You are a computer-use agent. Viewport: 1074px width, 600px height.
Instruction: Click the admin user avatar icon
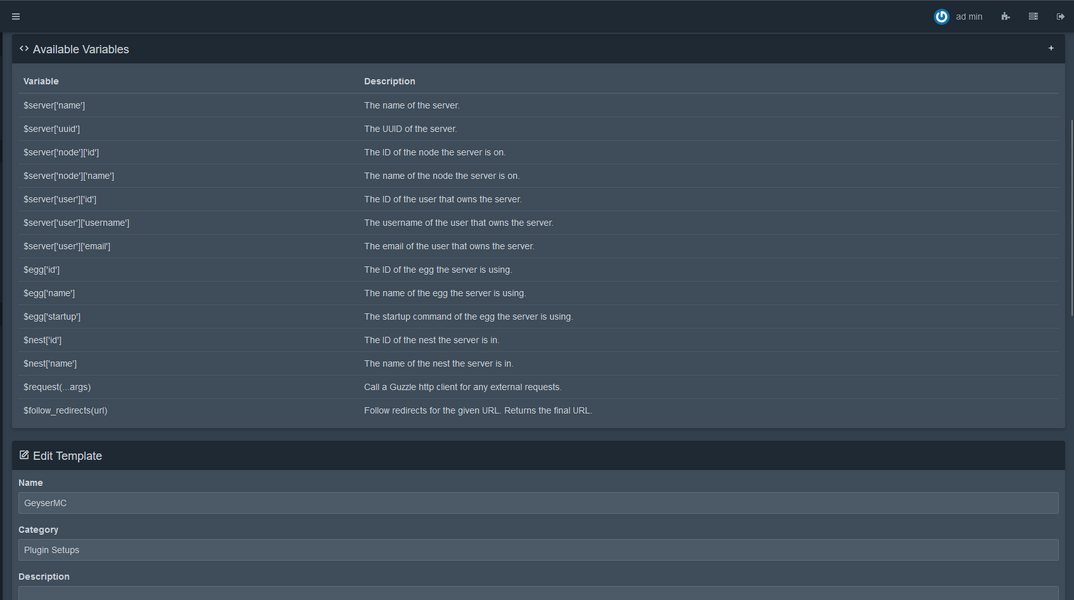941,17
